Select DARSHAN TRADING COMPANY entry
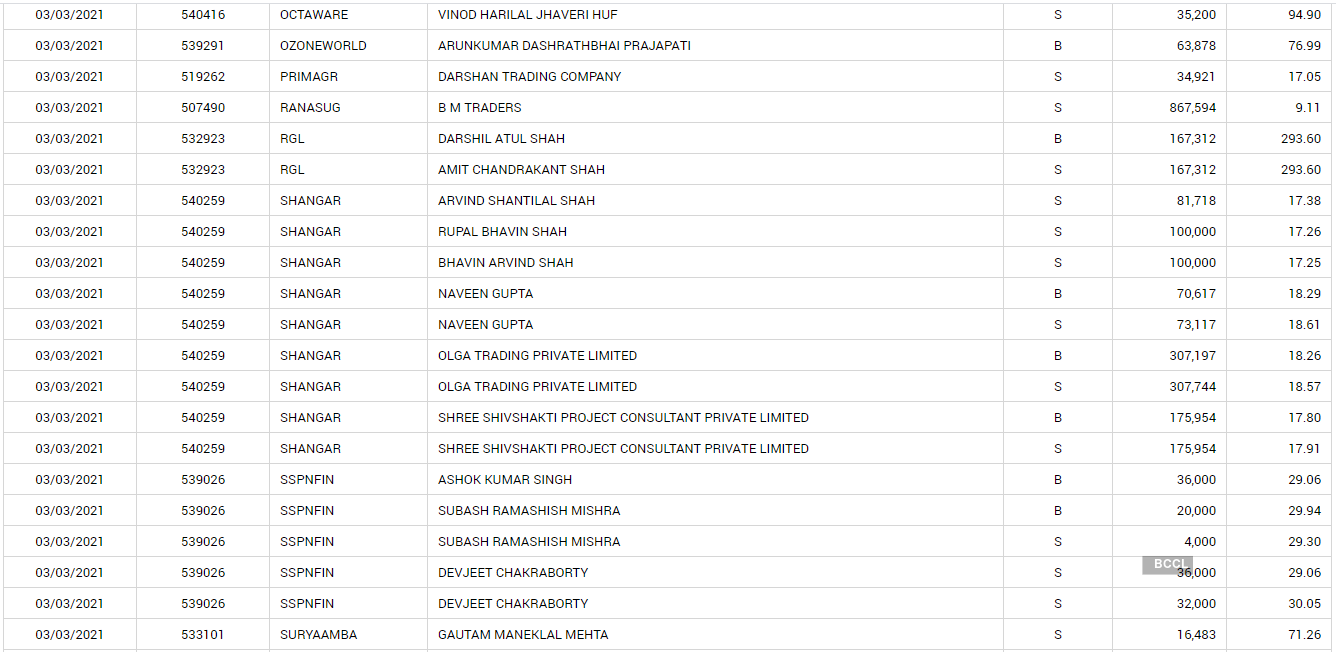This screenshot has height=652, width=1336. tap(529, 77)
